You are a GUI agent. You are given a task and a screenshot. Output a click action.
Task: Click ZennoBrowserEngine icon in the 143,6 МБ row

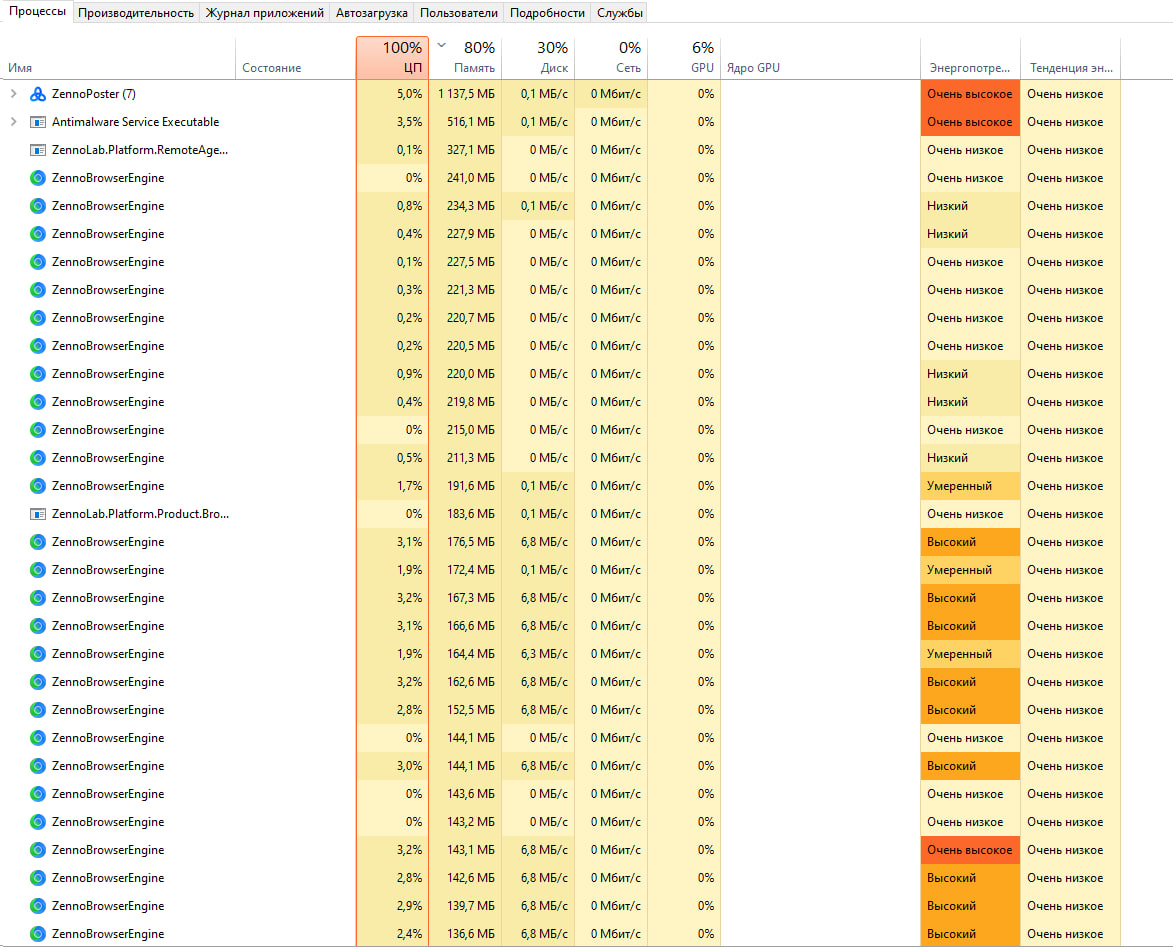tap(38, 794)
